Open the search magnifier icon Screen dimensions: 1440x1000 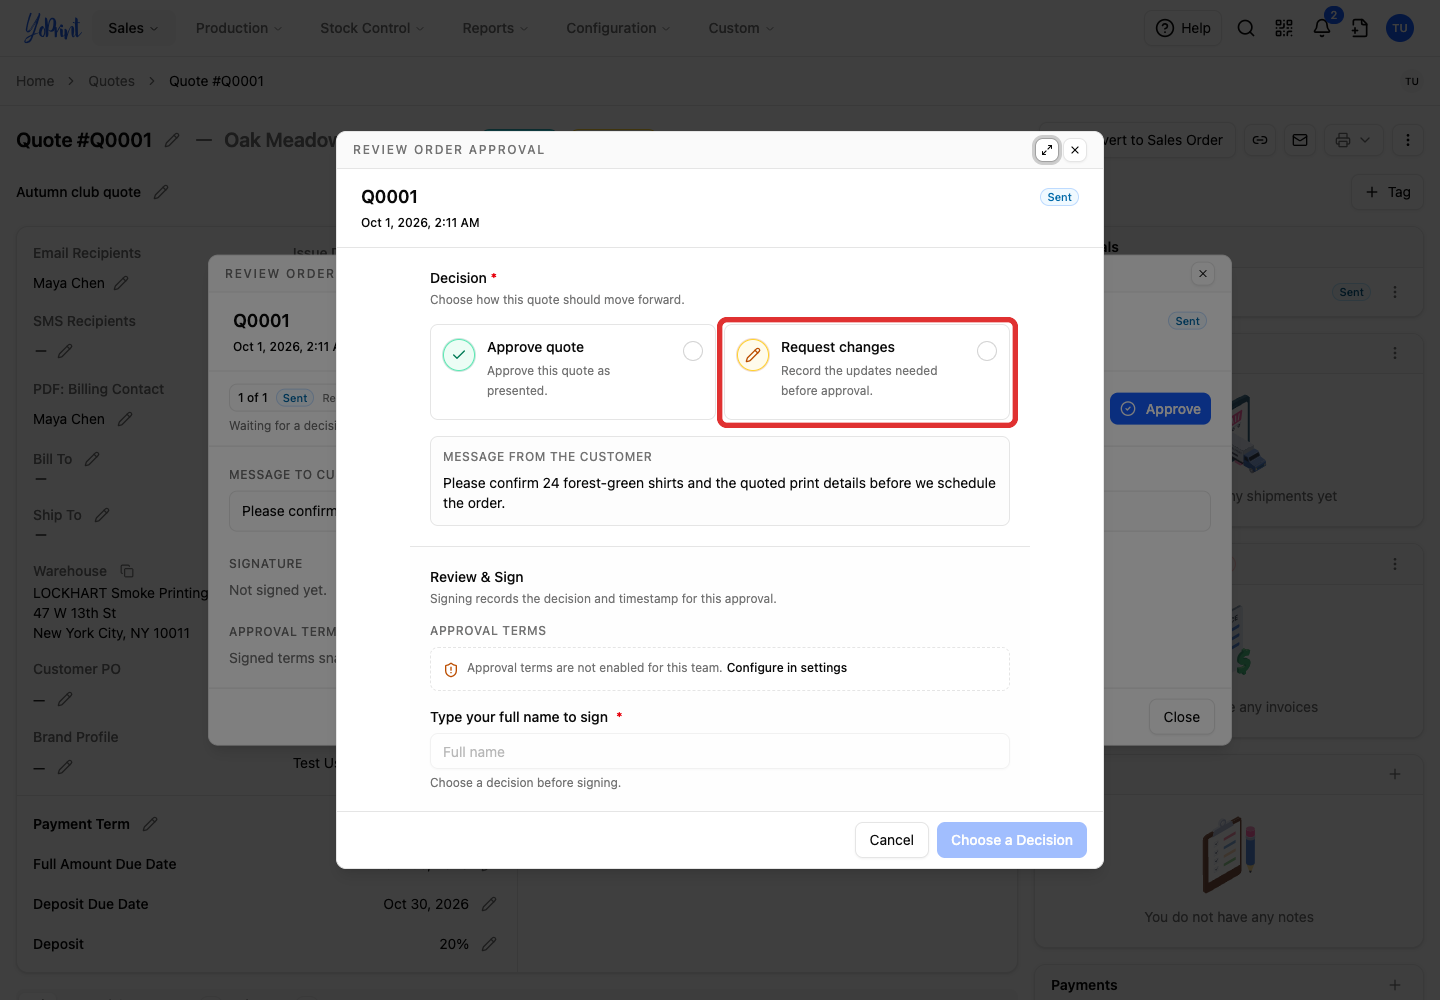pos(1246,28)
